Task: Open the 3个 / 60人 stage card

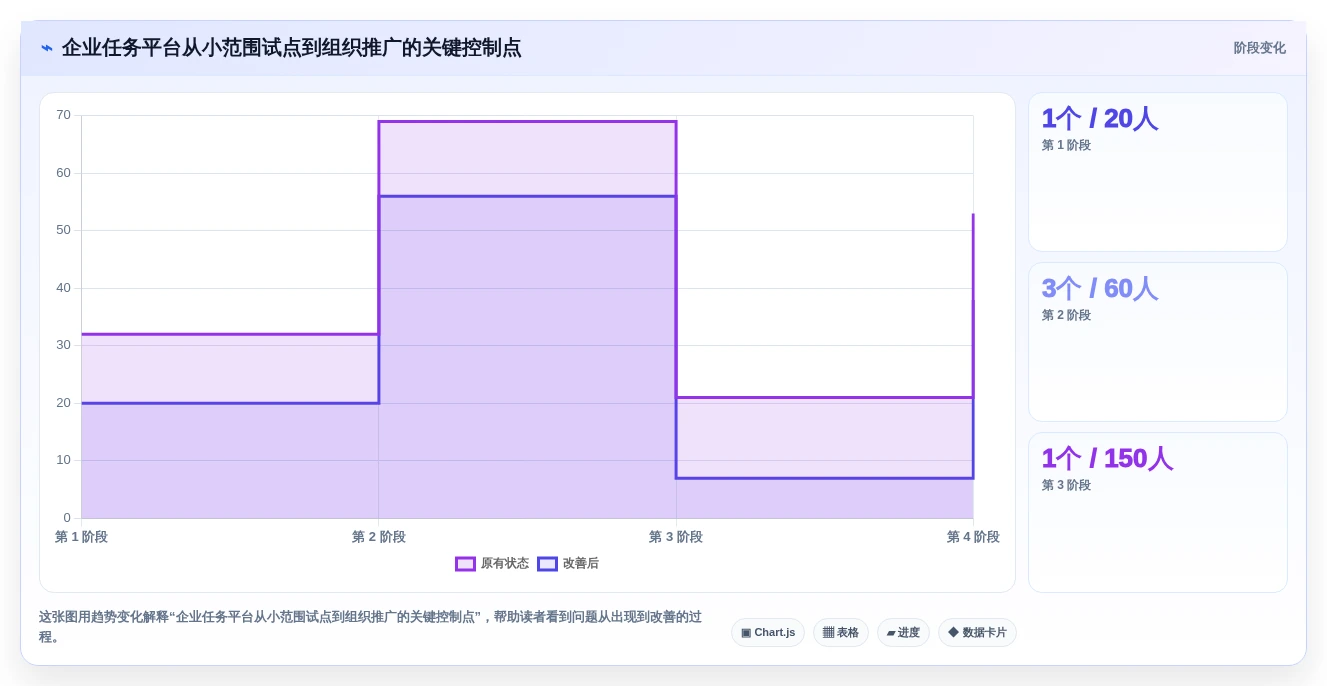Action: 1158,342
